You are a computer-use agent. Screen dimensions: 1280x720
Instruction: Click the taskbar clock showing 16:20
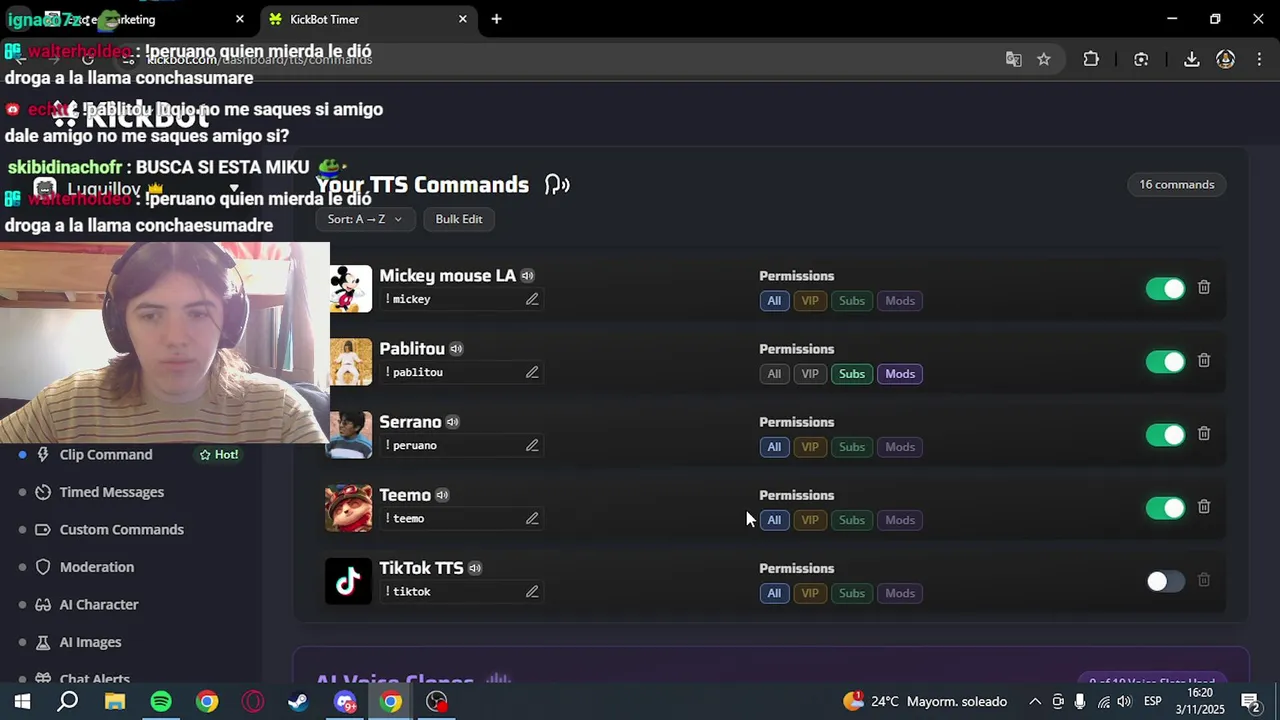(x=1200, y=701)
